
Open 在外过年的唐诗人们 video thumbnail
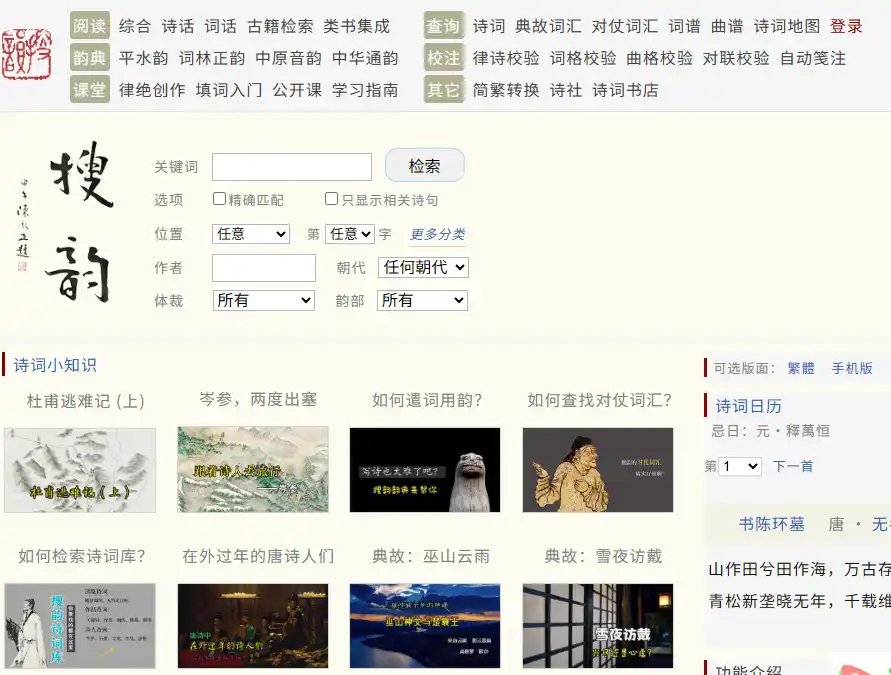[x=253, y=626]
